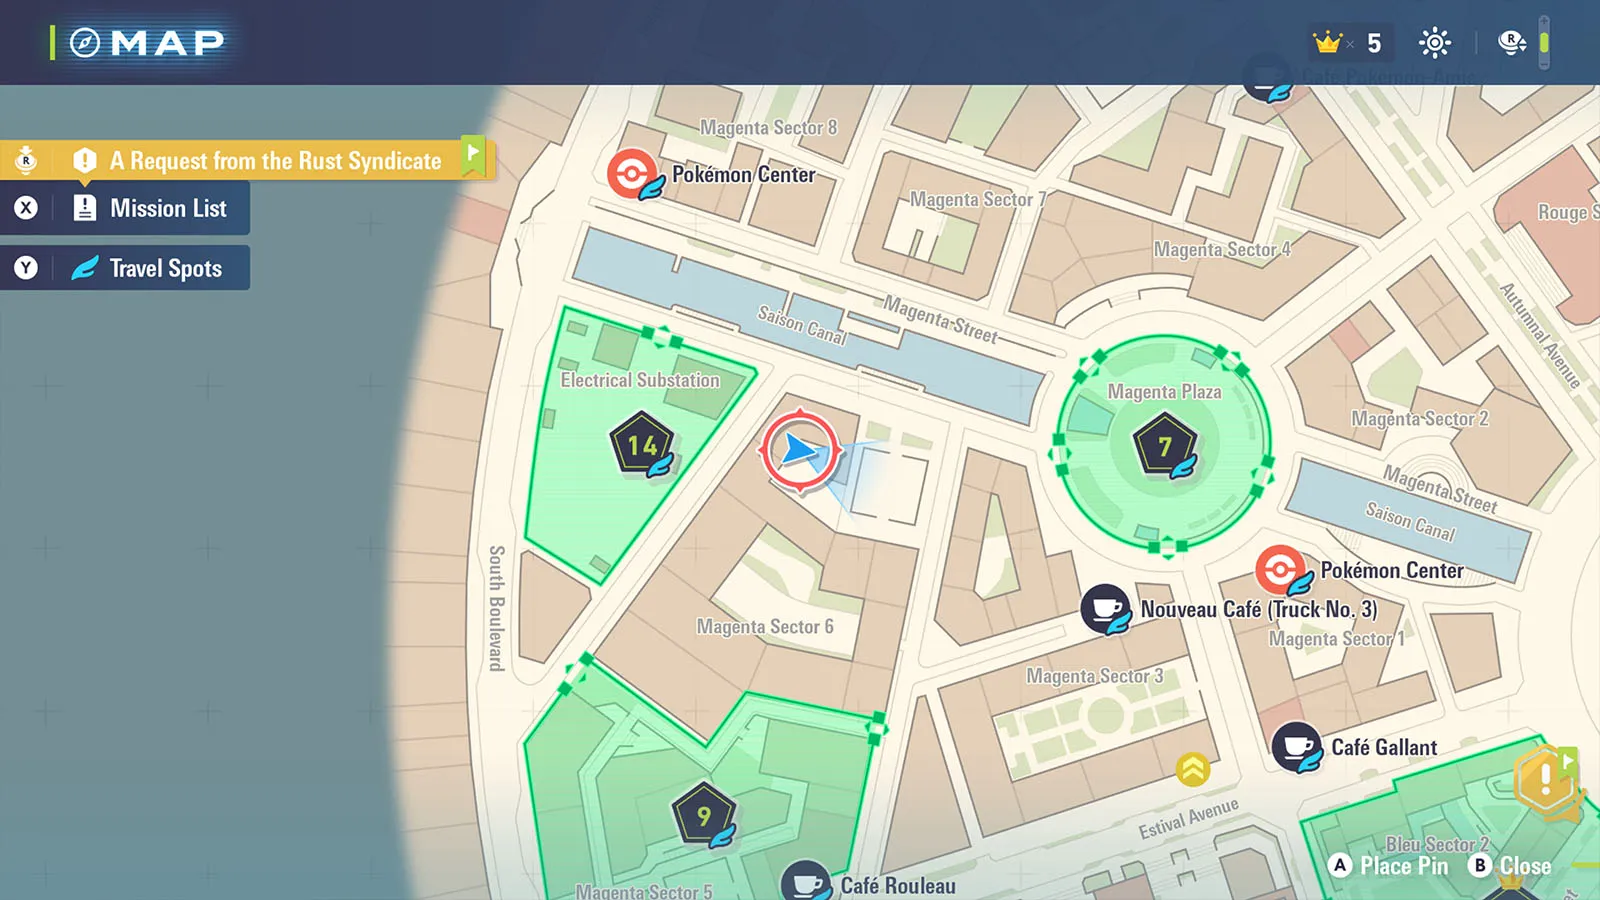This screenshot has height=900, width=1600.
Task: Toggle the sun daytime icon in top bar
Action: point(1435,43)
